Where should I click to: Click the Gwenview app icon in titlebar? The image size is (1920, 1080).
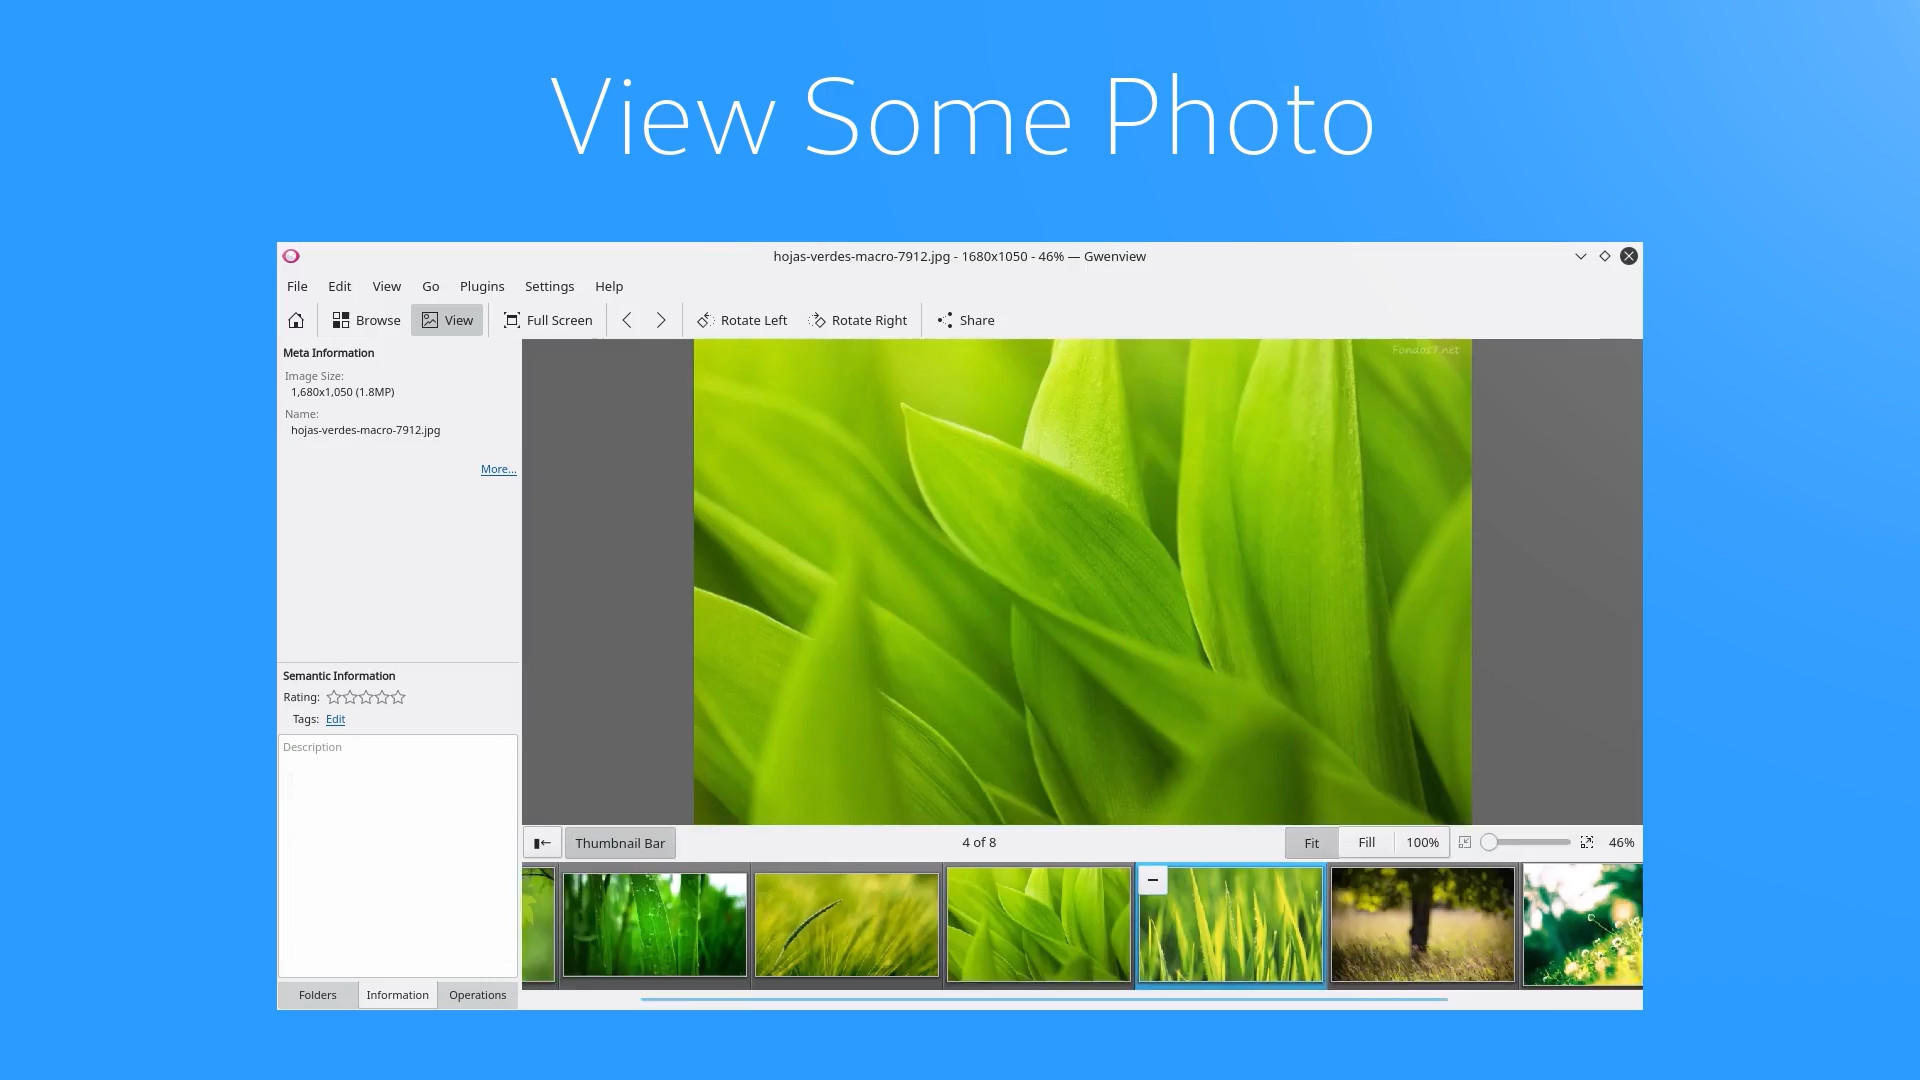click(x=291, y=256)
